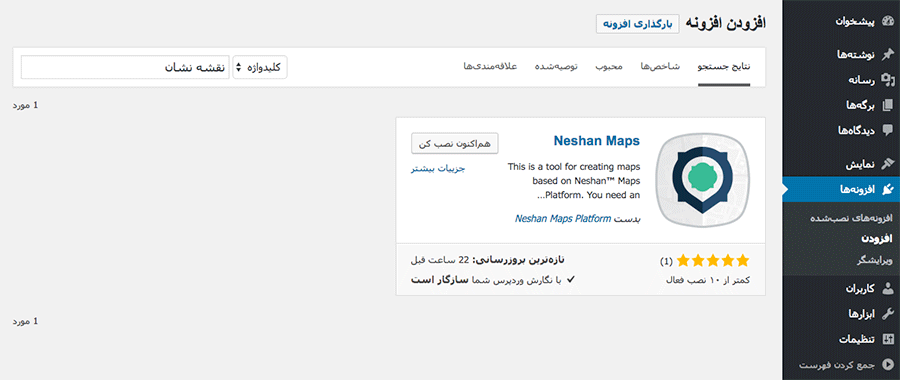Open the رسانه menu label
The height and width of the screenshot is (380, 900).
point(862,80)
